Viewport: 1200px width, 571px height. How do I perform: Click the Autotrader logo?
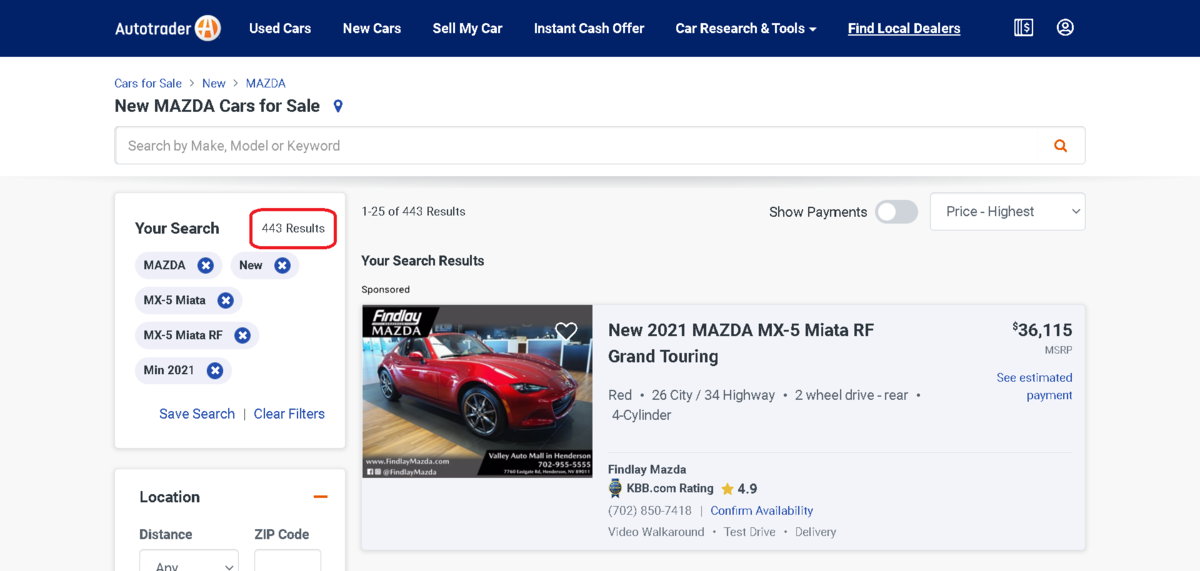pos(167,28)
